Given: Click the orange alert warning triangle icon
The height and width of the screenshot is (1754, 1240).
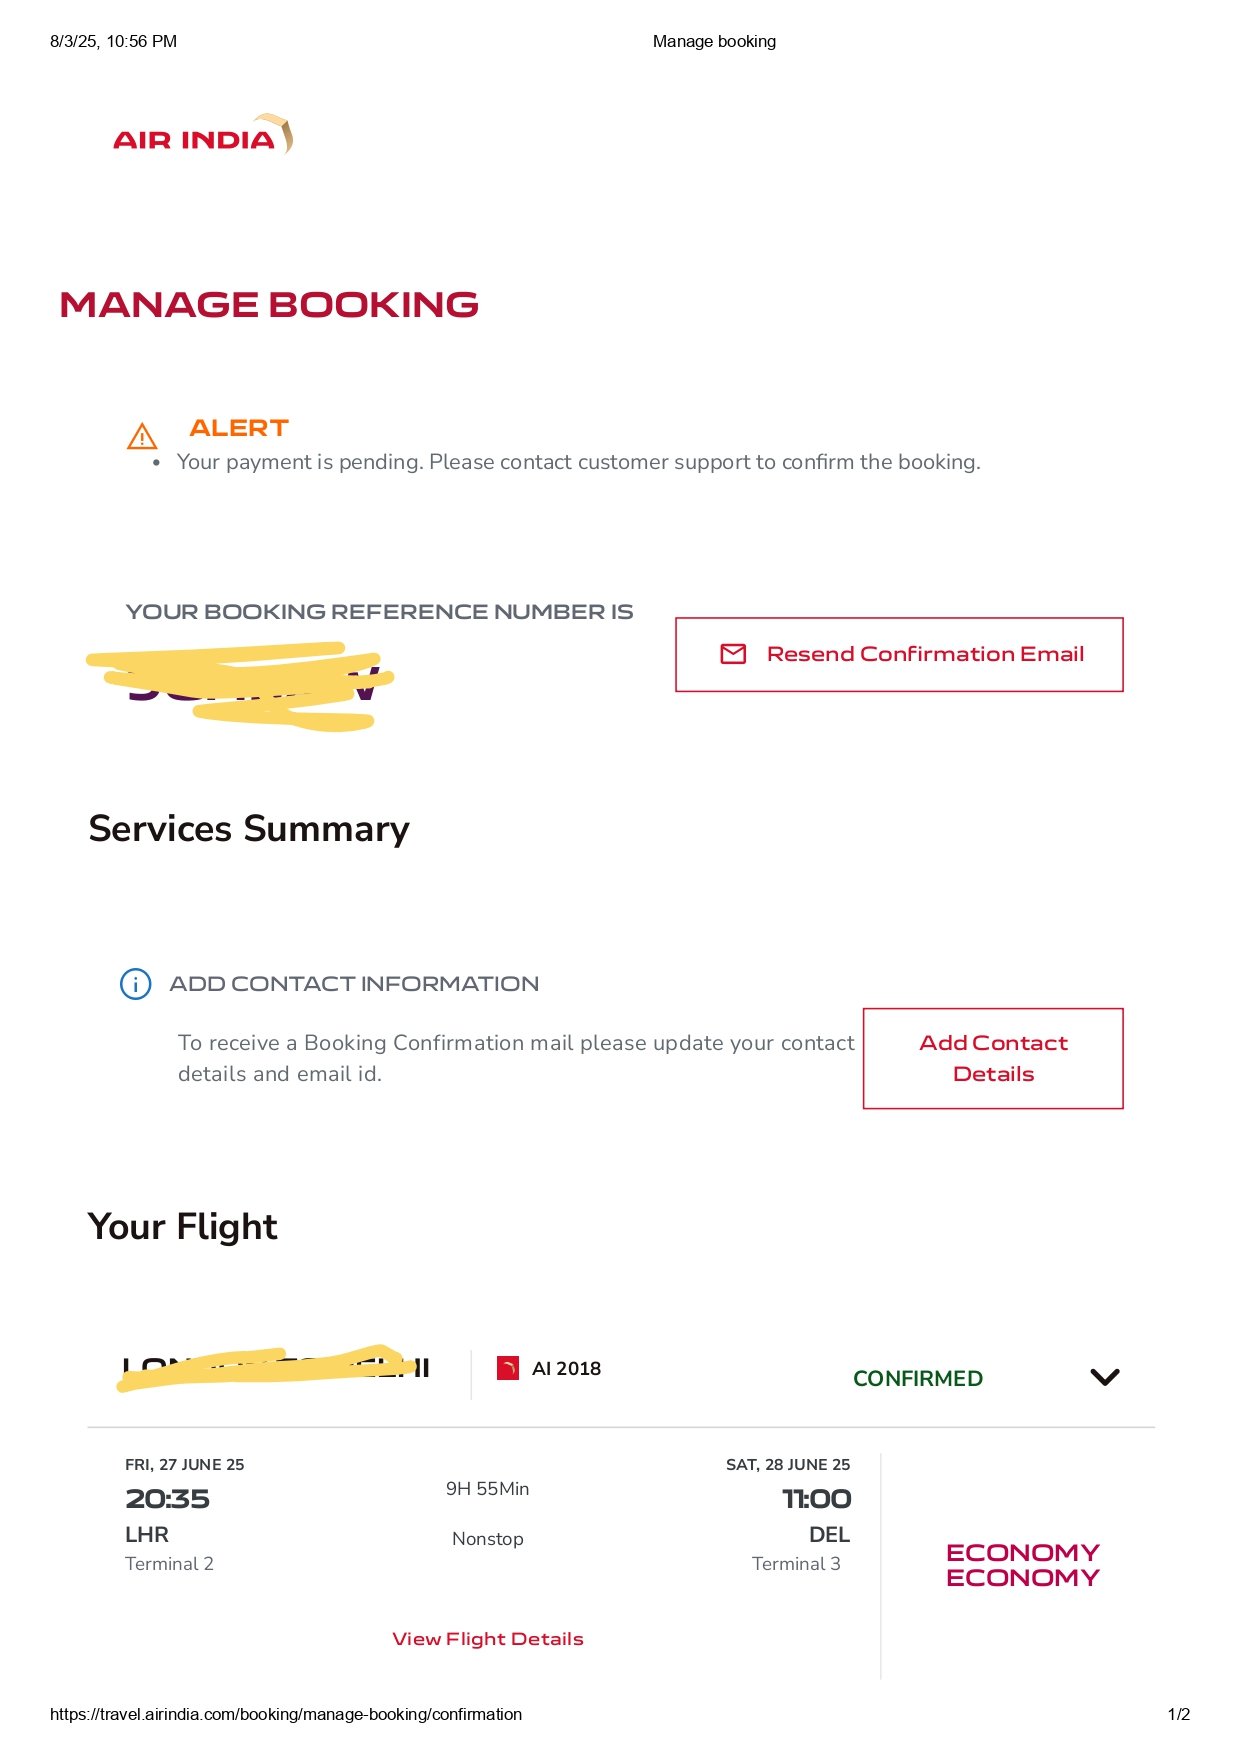Looking at the screenshot, I should tap(142, 436).
